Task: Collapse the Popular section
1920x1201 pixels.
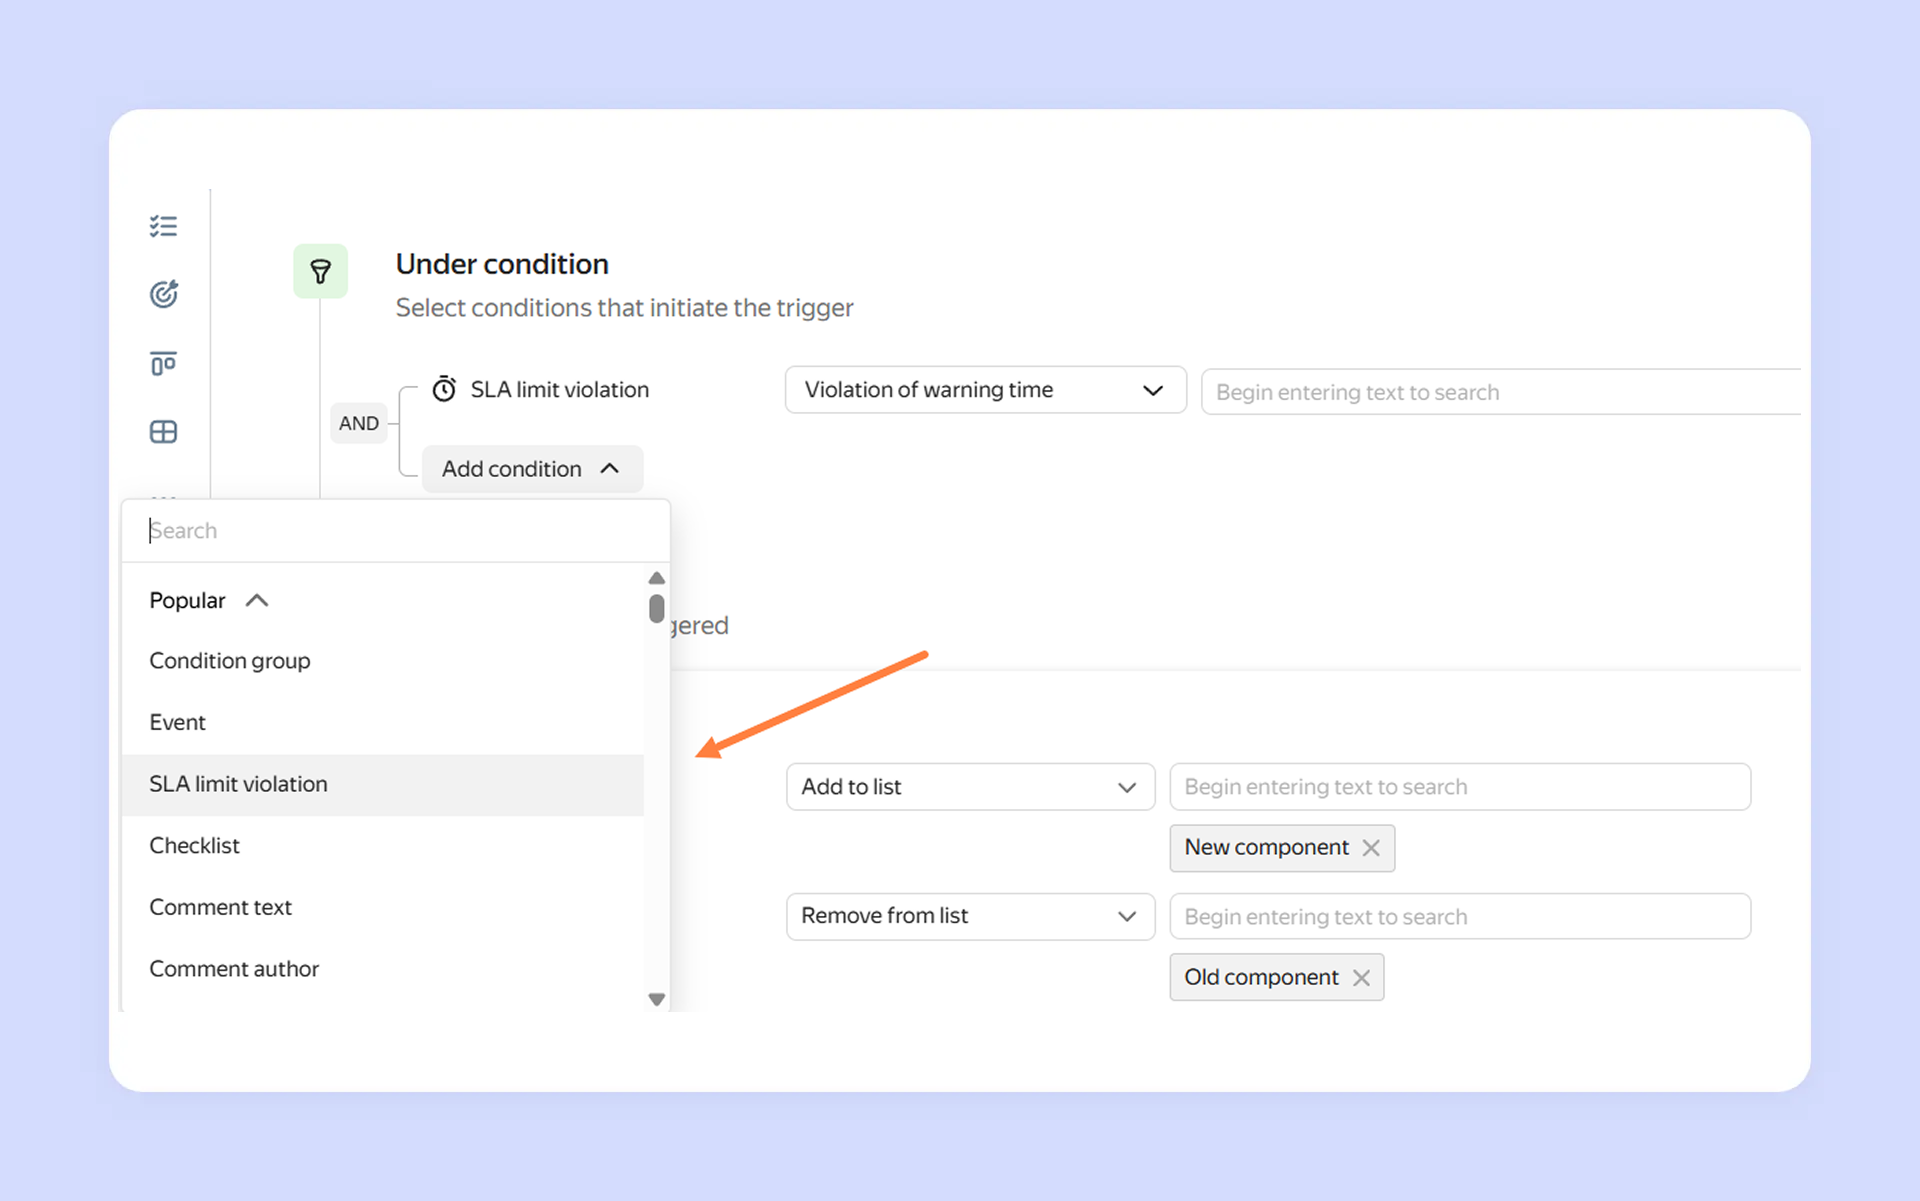Action: [x=257, y=600]
